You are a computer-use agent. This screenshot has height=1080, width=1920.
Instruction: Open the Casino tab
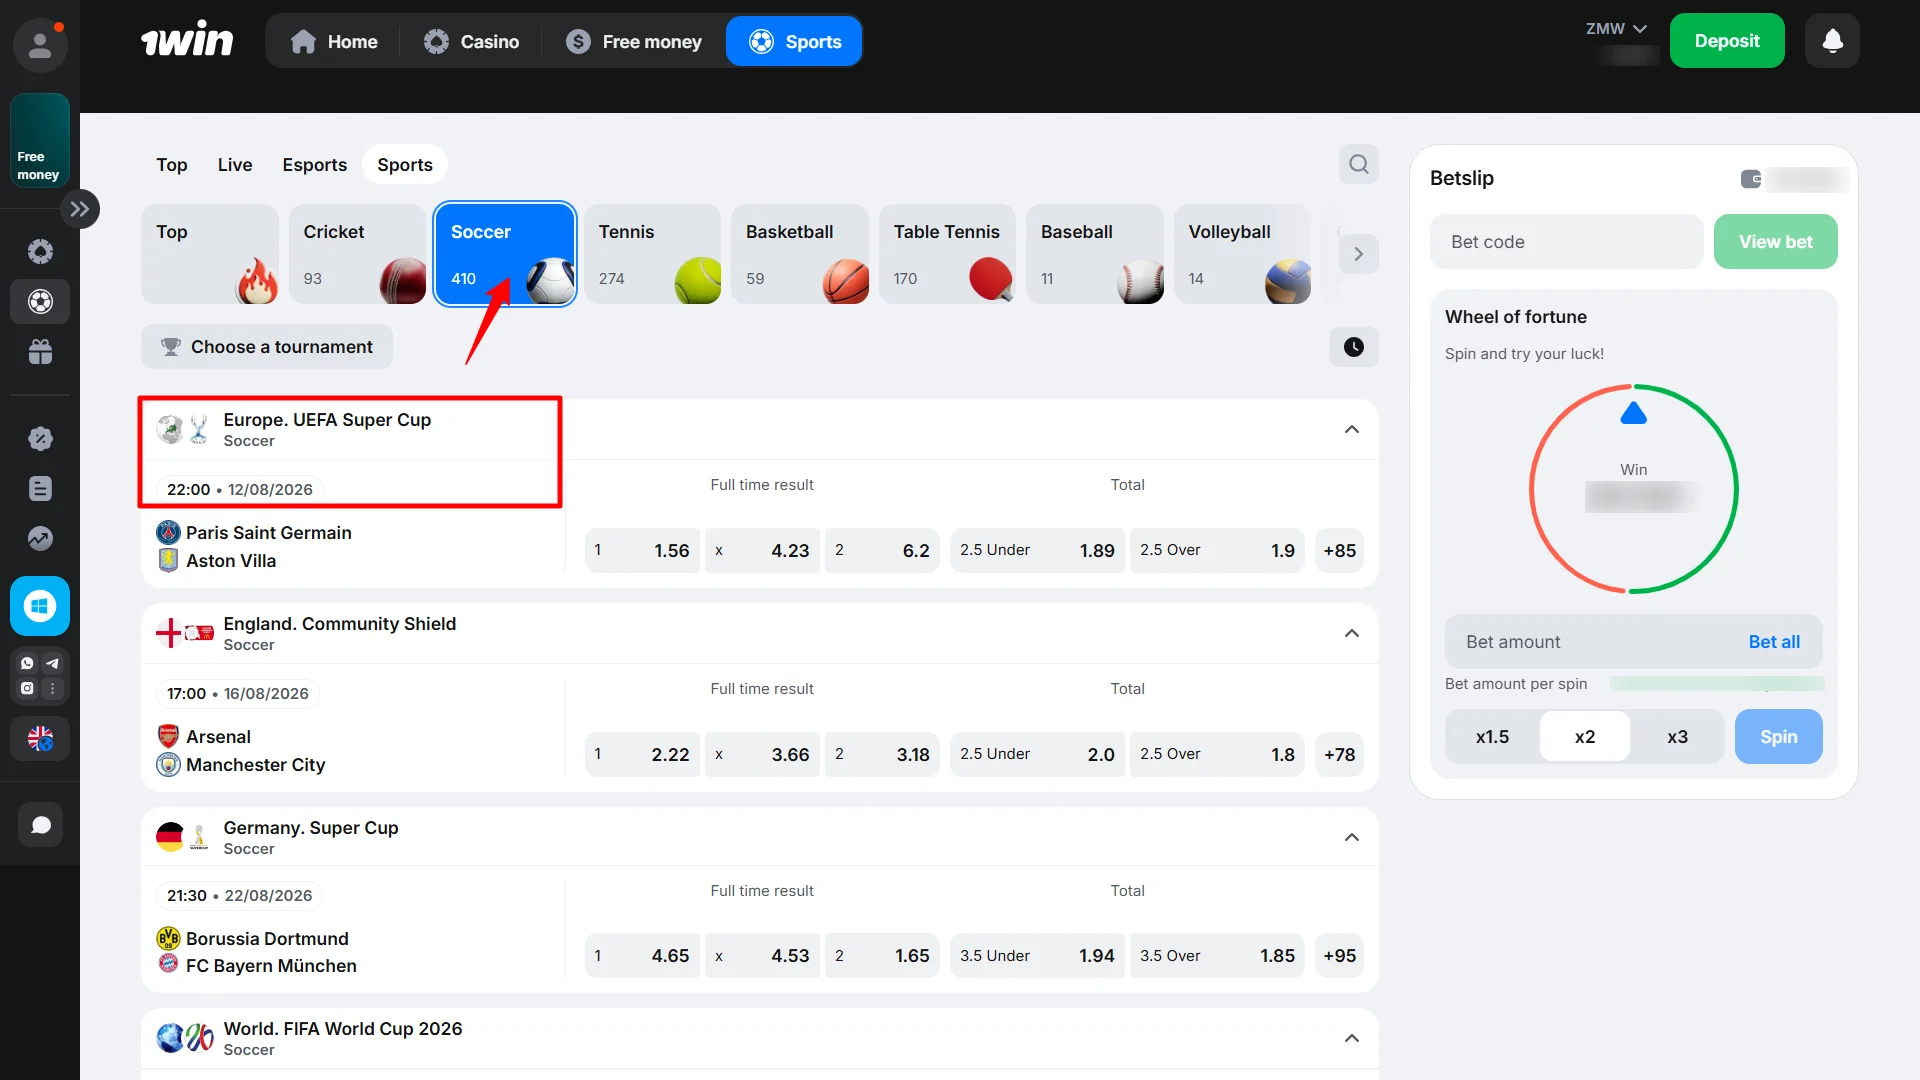(x=471, y=41)
